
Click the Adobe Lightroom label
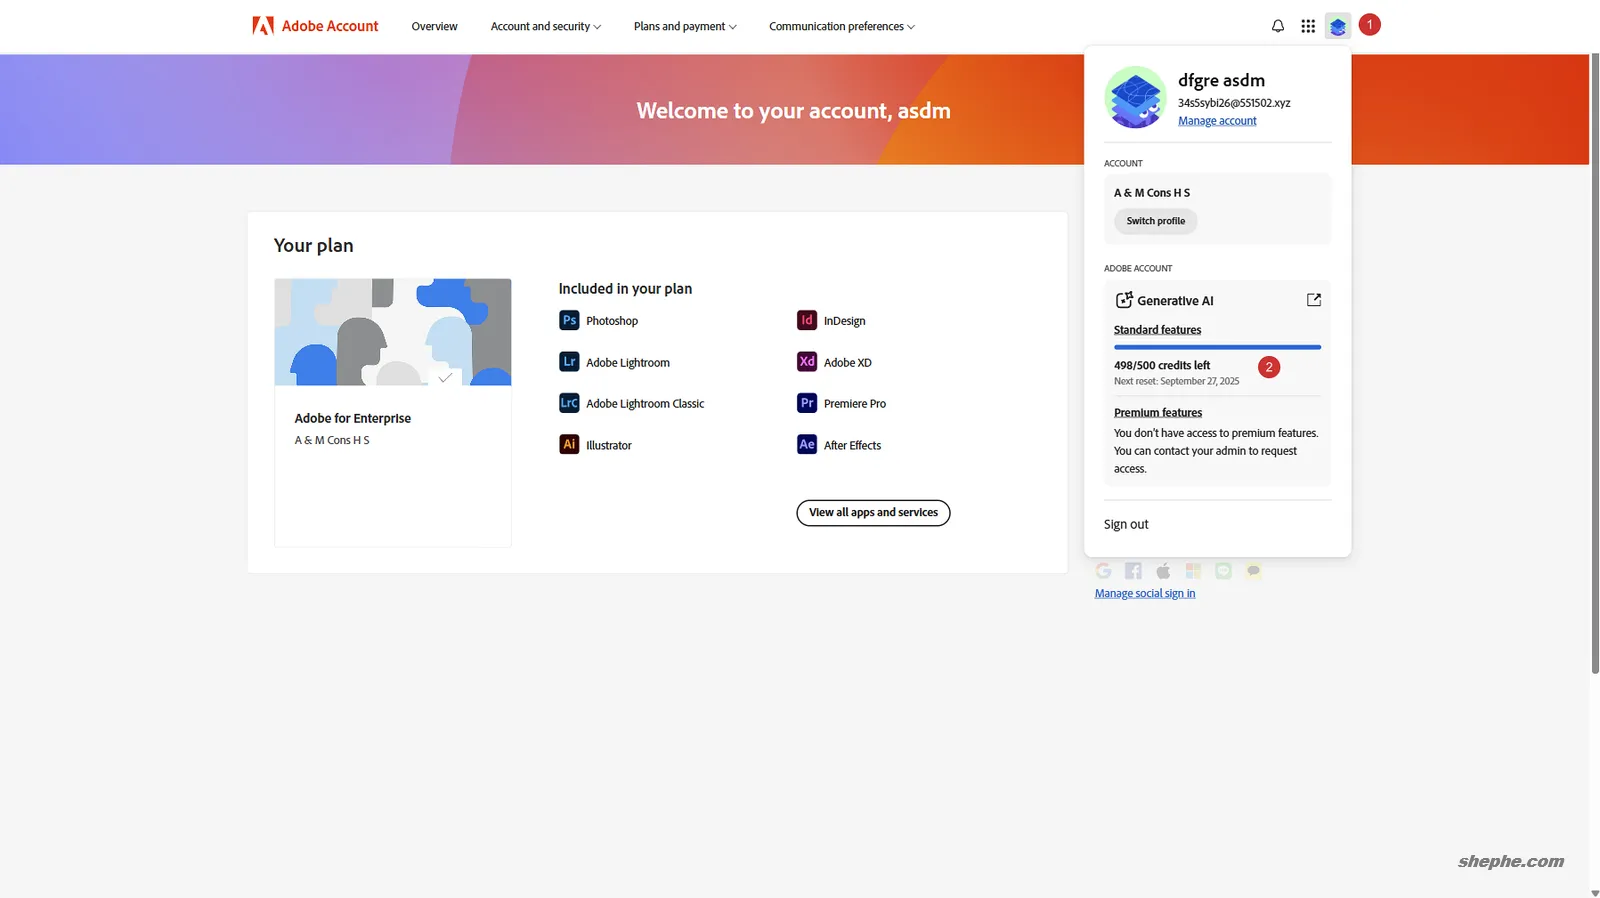click(x=628, y=363)
